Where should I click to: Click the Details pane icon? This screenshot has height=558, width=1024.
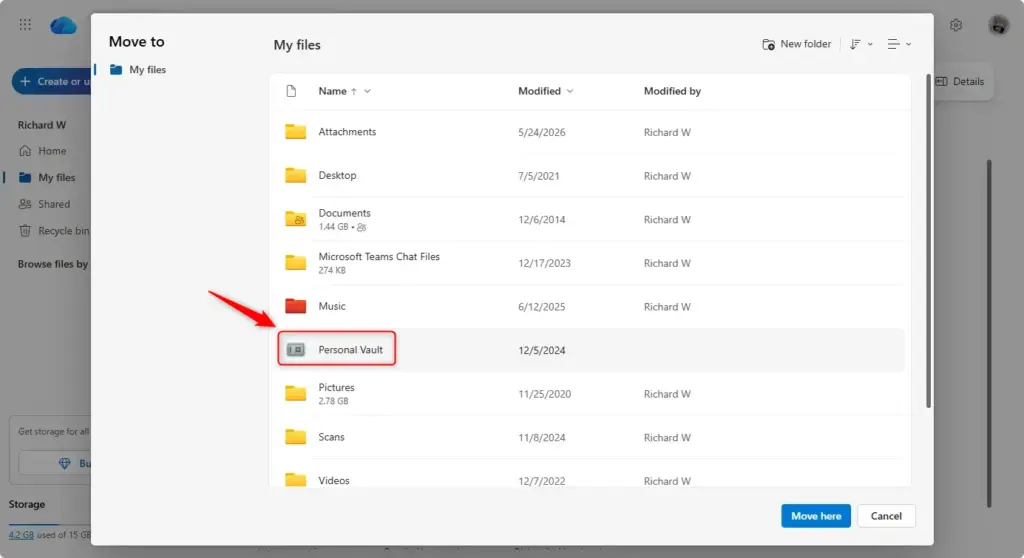click(x=942, y=82)
